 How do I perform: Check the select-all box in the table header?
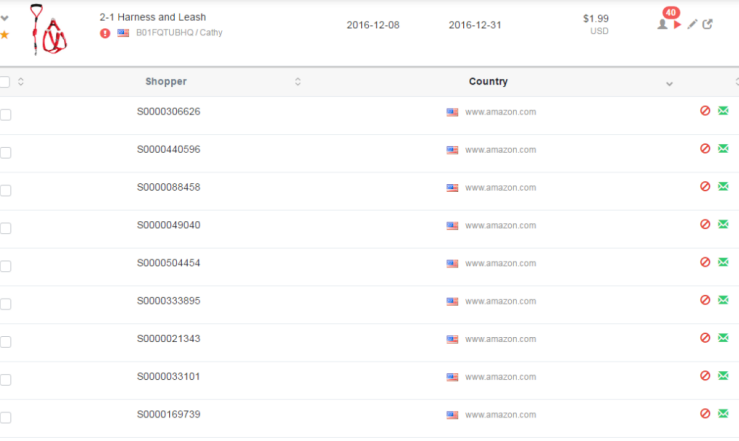(5, 82)
